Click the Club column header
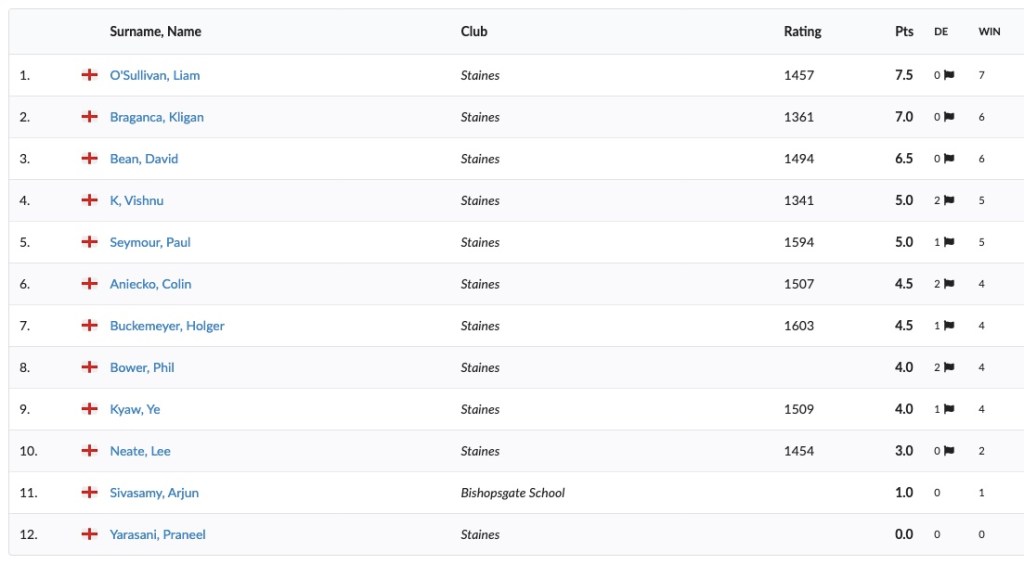Image resolution: width=1024 pixels, height=565 pixels. (474, 31)
